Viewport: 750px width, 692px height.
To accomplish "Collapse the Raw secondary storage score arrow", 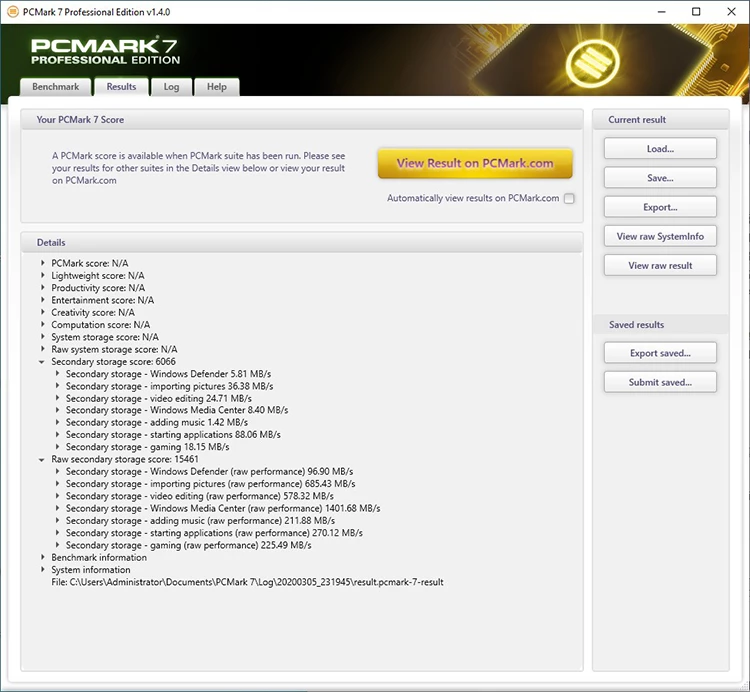I will click(x=42, y=460).
